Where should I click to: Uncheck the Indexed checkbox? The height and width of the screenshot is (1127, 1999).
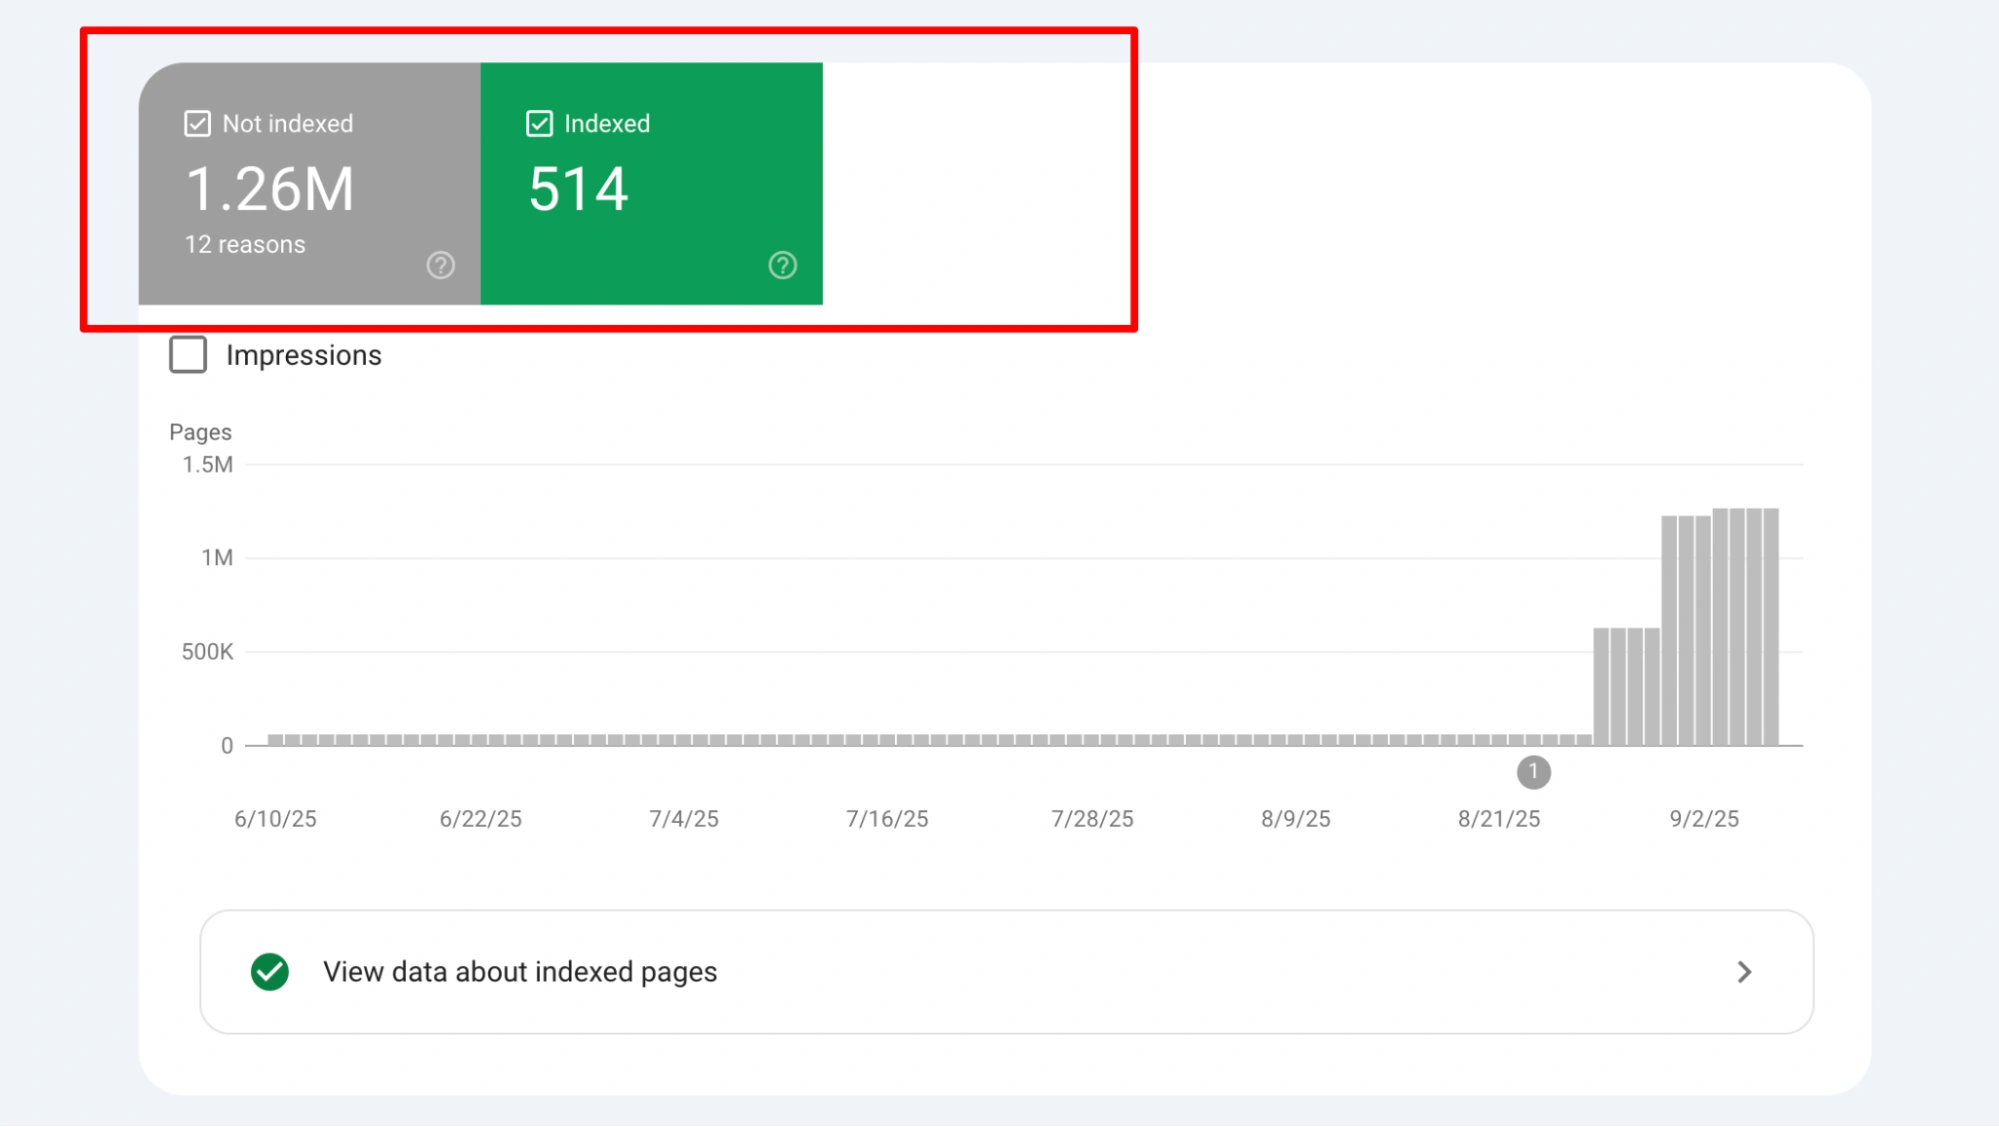click(539, 124)
